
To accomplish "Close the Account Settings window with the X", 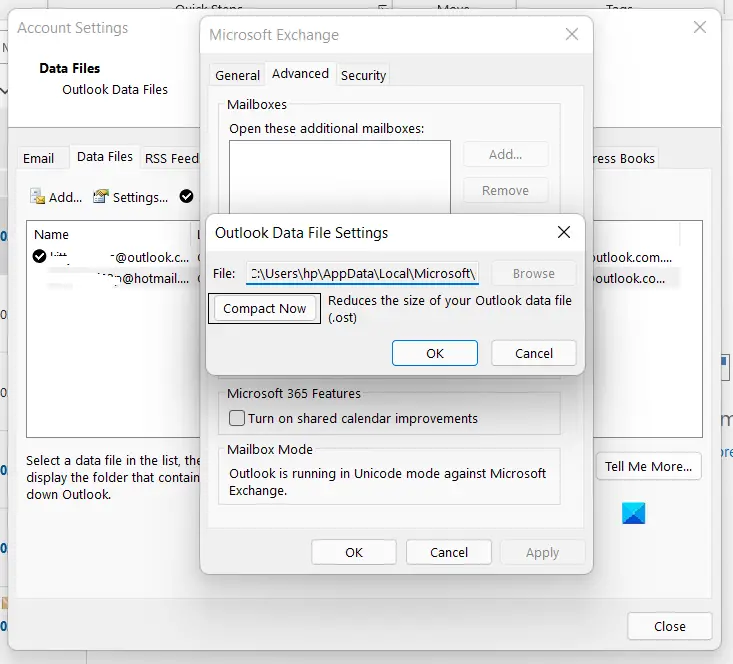I will tap(699, 27).
